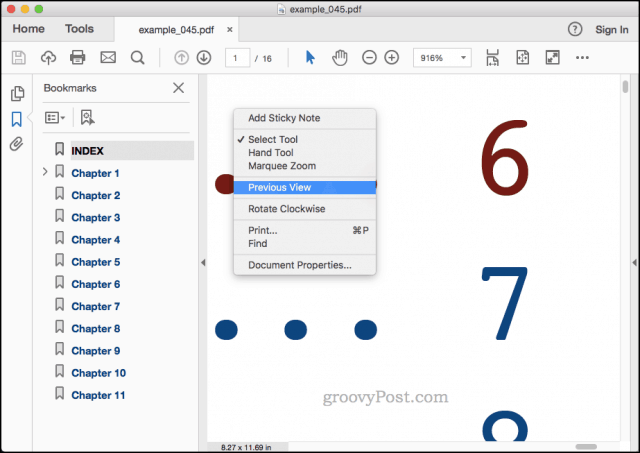640x453 pixels.
Task: Jump to Chapter 2 bookmark
Action: pyautogui.click(x=96, y=195)
